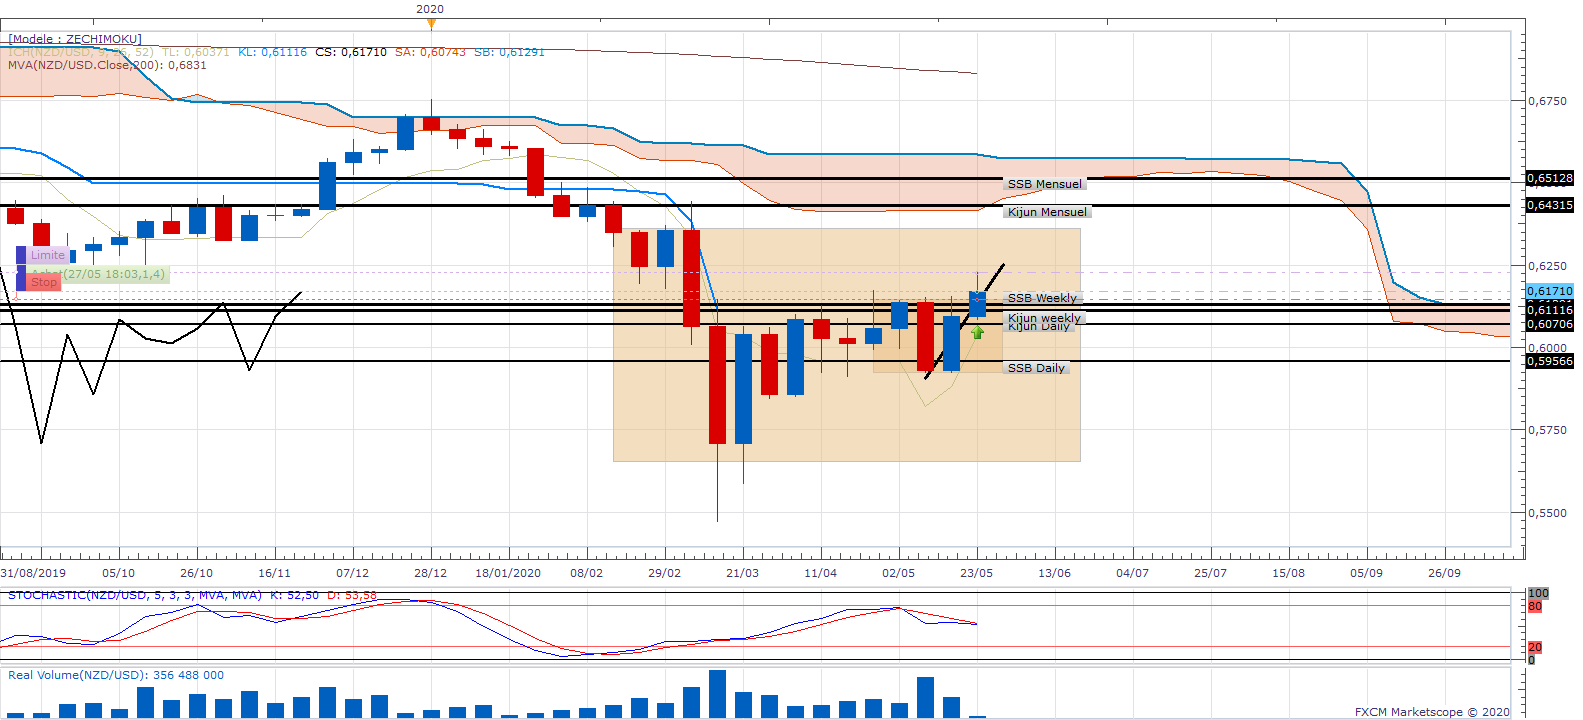Click the 29/02 date label
This screenshot has width=1583, height=720.
[x=664, y=573]
